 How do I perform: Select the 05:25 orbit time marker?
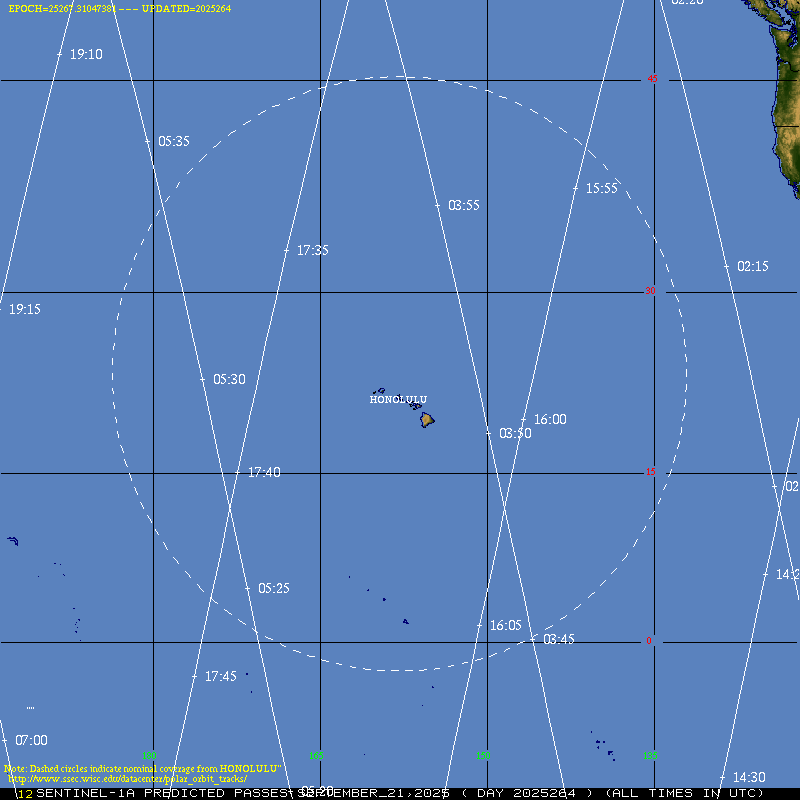(x=273, y=589)
